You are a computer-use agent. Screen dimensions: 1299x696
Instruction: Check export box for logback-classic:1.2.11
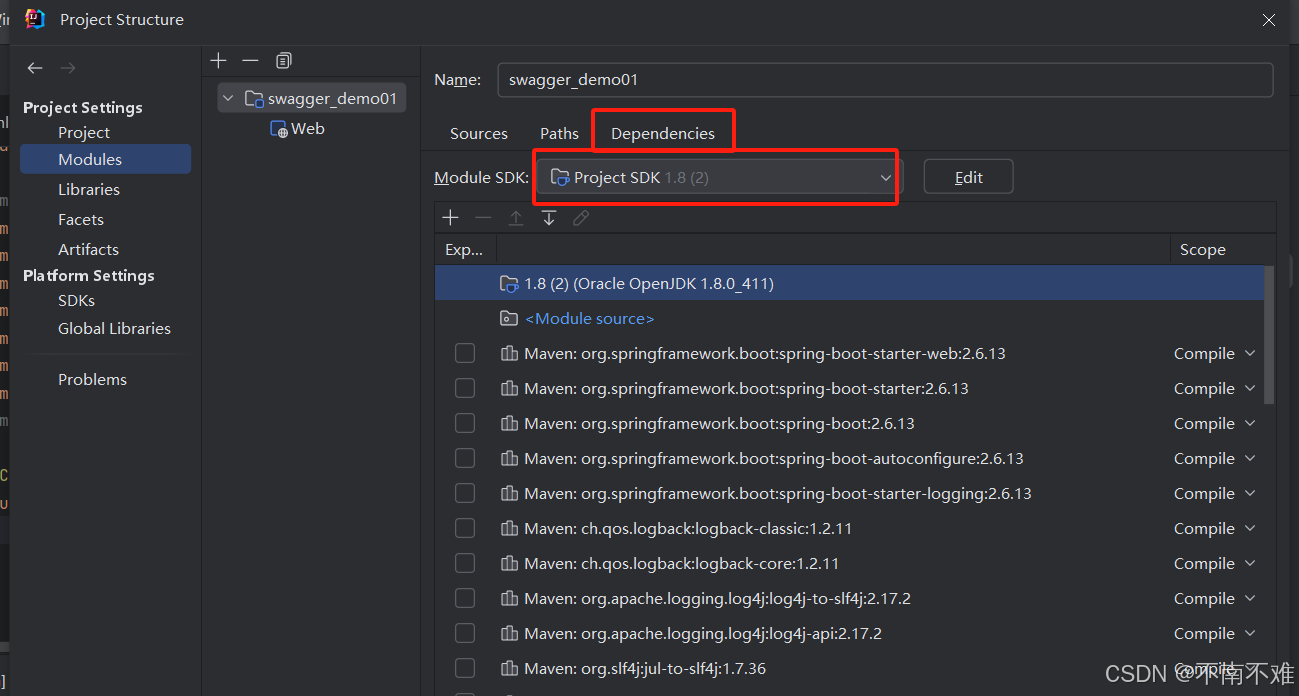[x=465, y=528]
